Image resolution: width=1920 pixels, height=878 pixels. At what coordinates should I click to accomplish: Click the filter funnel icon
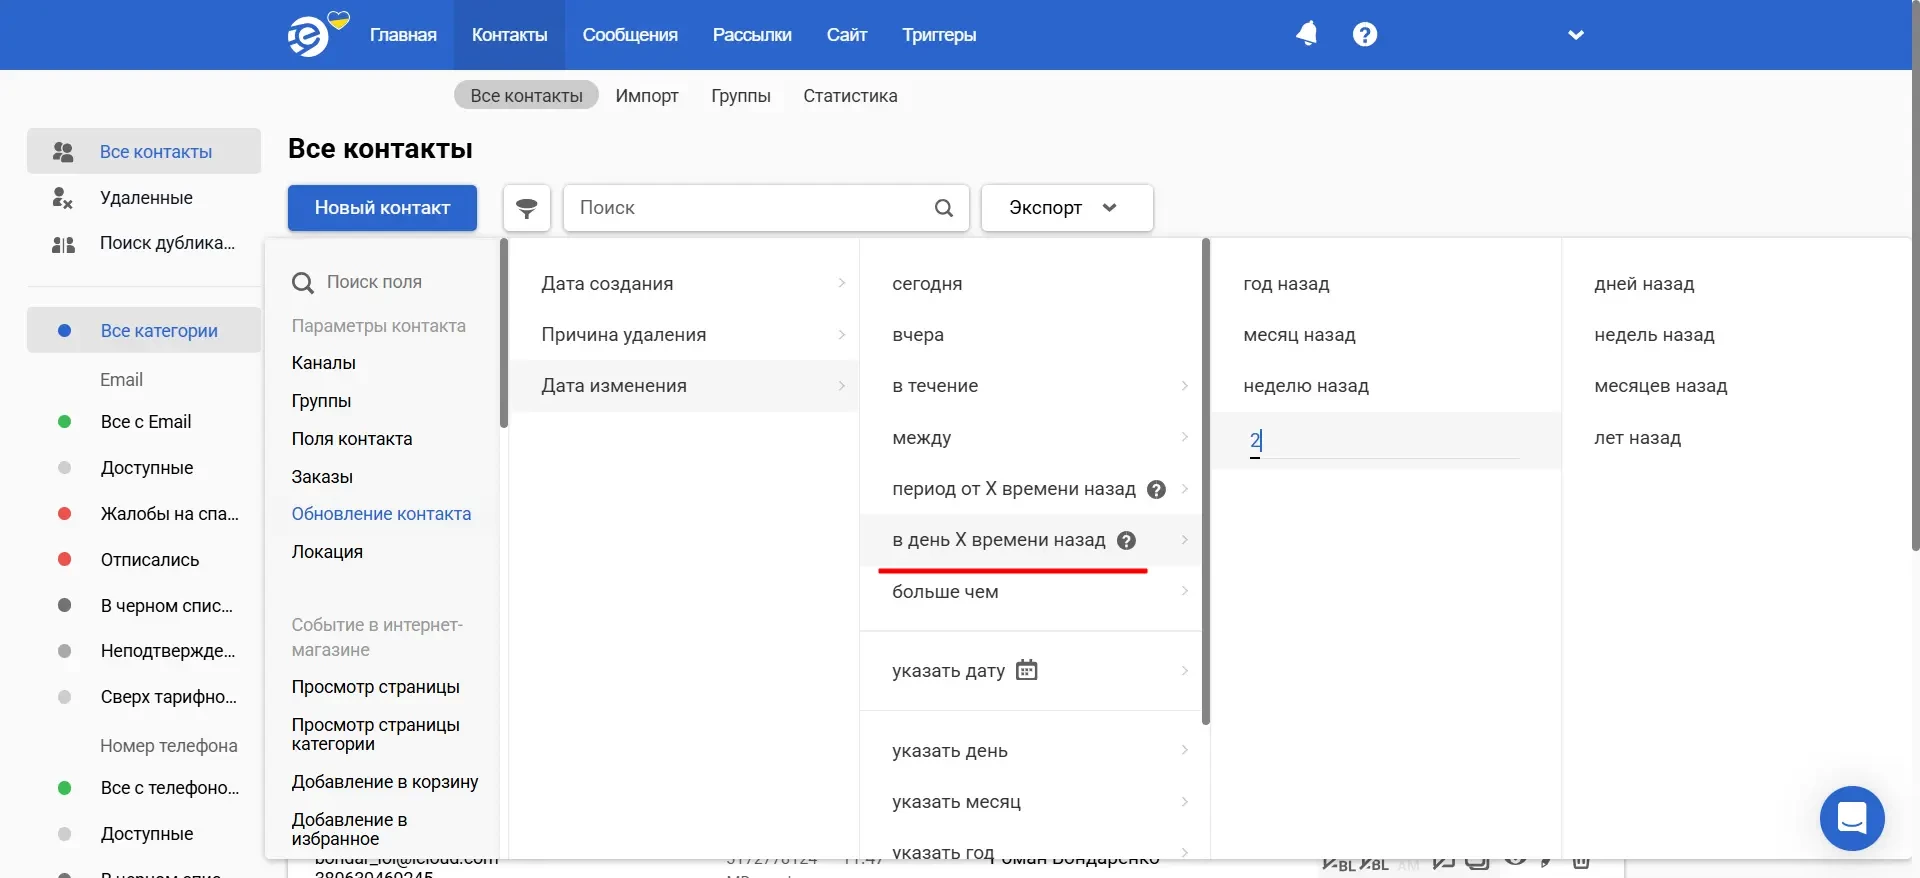tap(526, 208)
